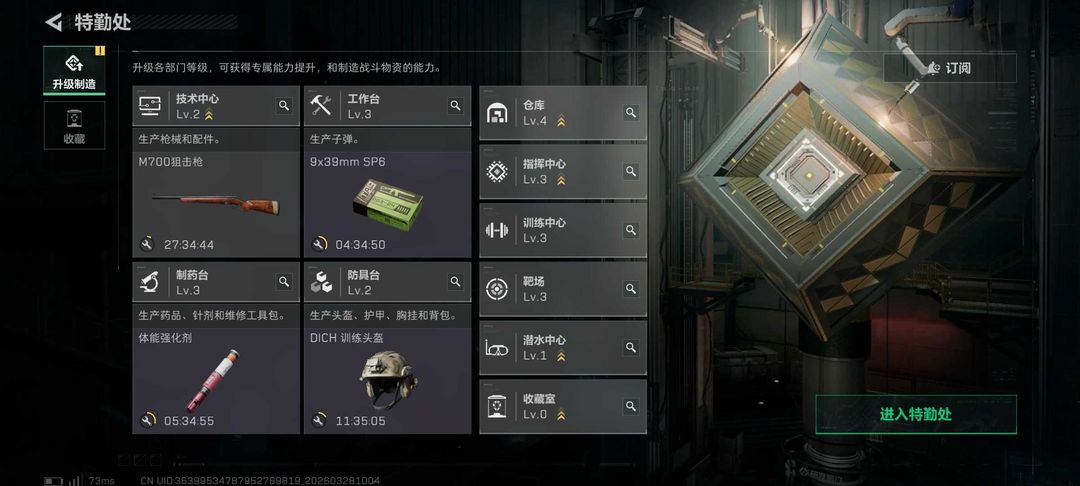Image resolution: width=1080 pixels, height=486 pixels.
Task: Click upgrade arrows beside 技术中心 Lv.2
Action: pyautogui.click(x=209, y=114)
